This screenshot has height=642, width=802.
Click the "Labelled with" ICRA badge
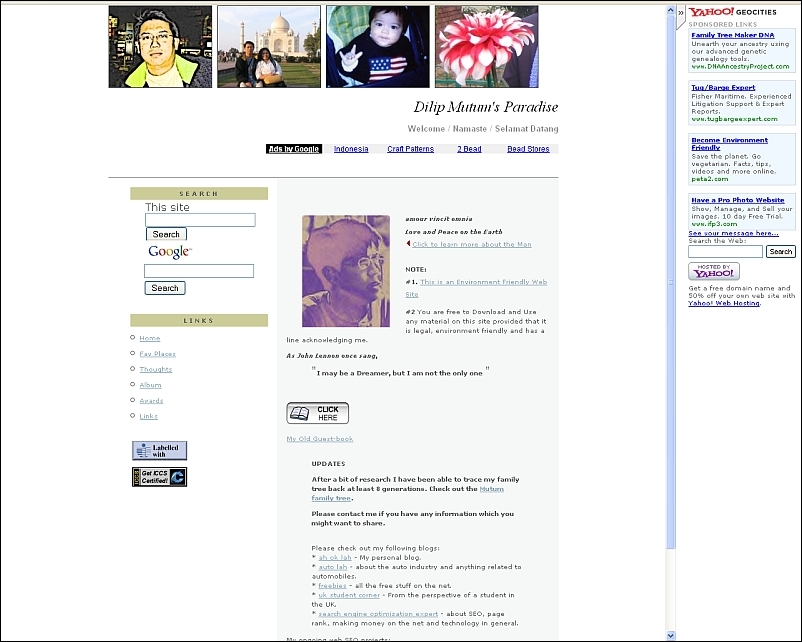[158, 450]
